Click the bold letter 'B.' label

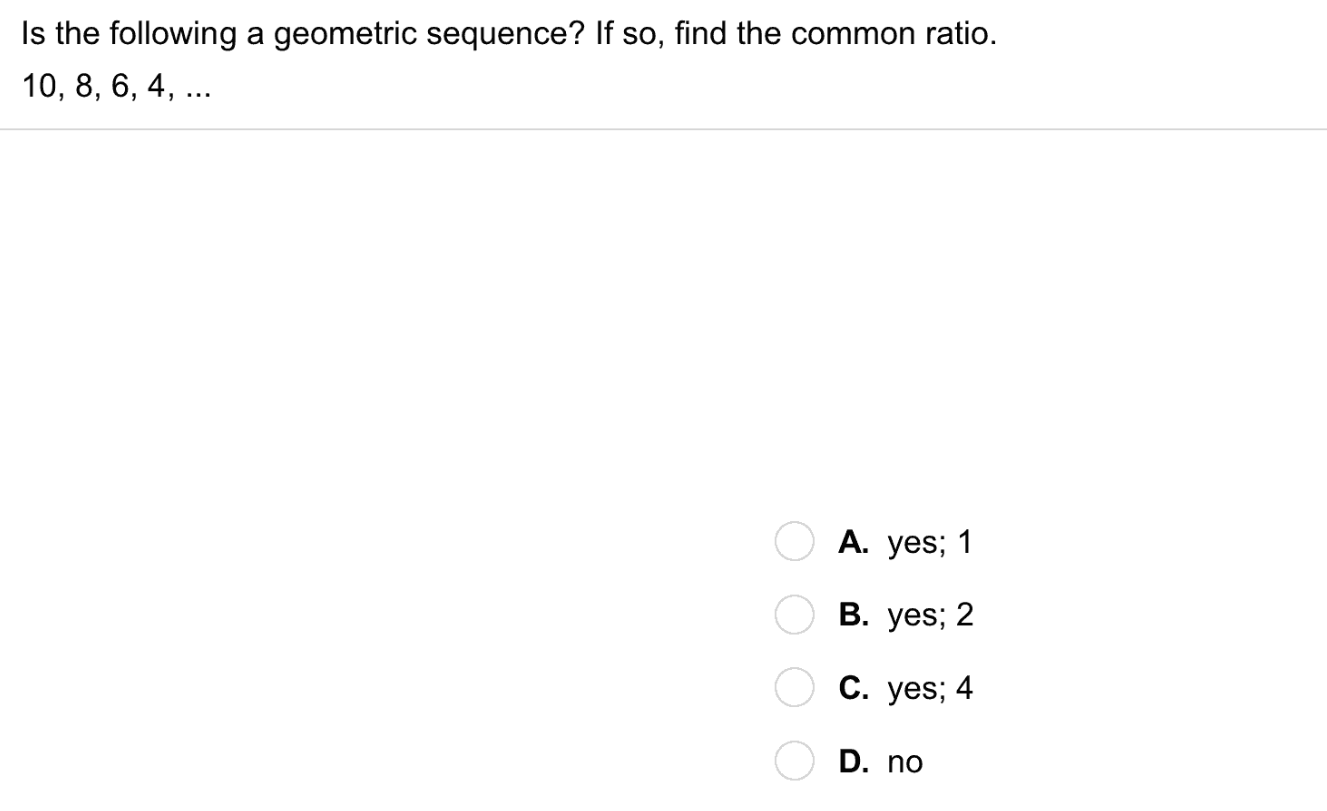pos(855,615)
